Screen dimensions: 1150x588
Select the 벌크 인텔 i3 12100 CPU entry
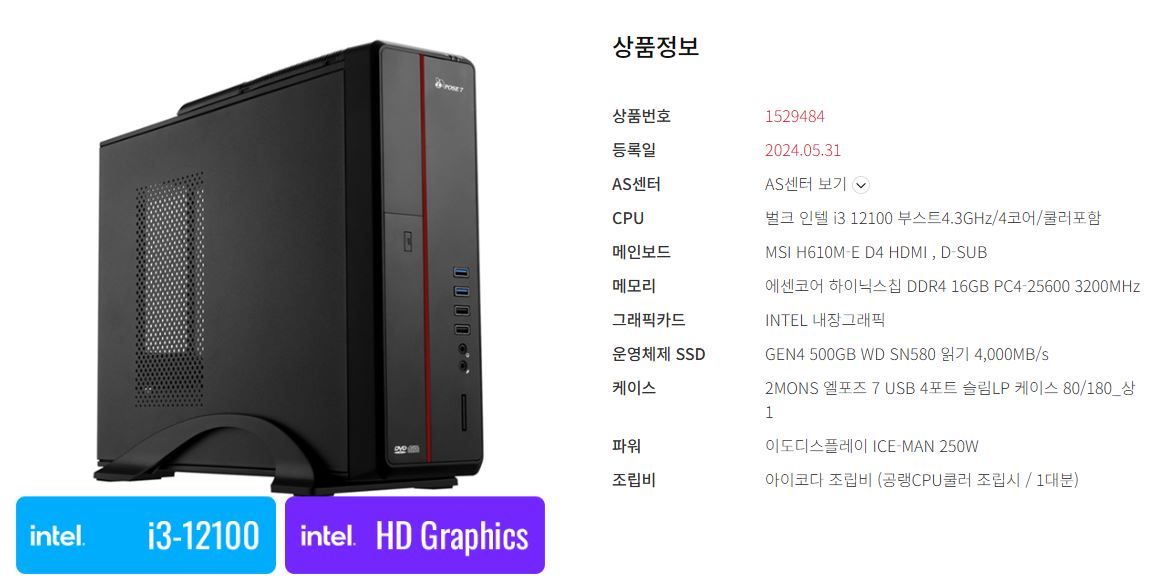click(x=932, y=218)
